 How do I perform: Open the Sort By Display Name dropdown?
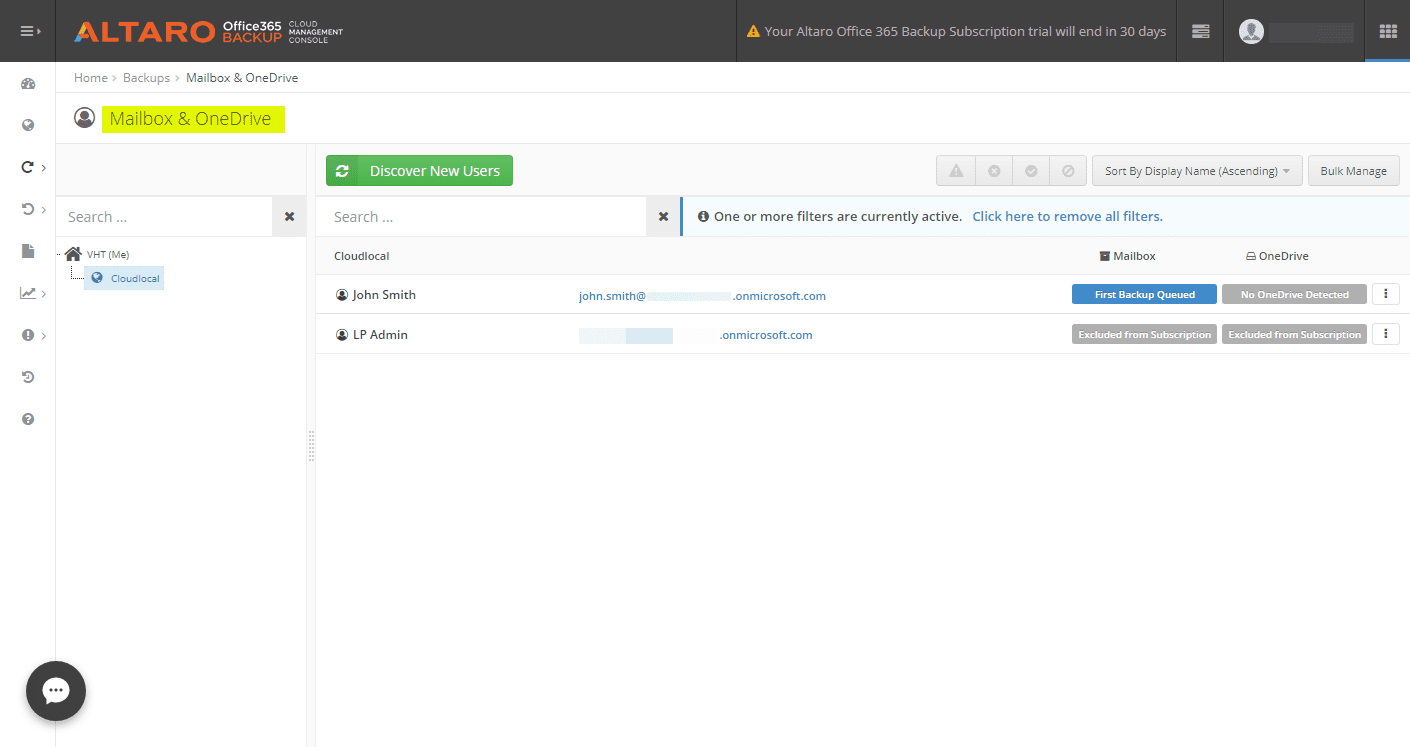(1197, 171)
